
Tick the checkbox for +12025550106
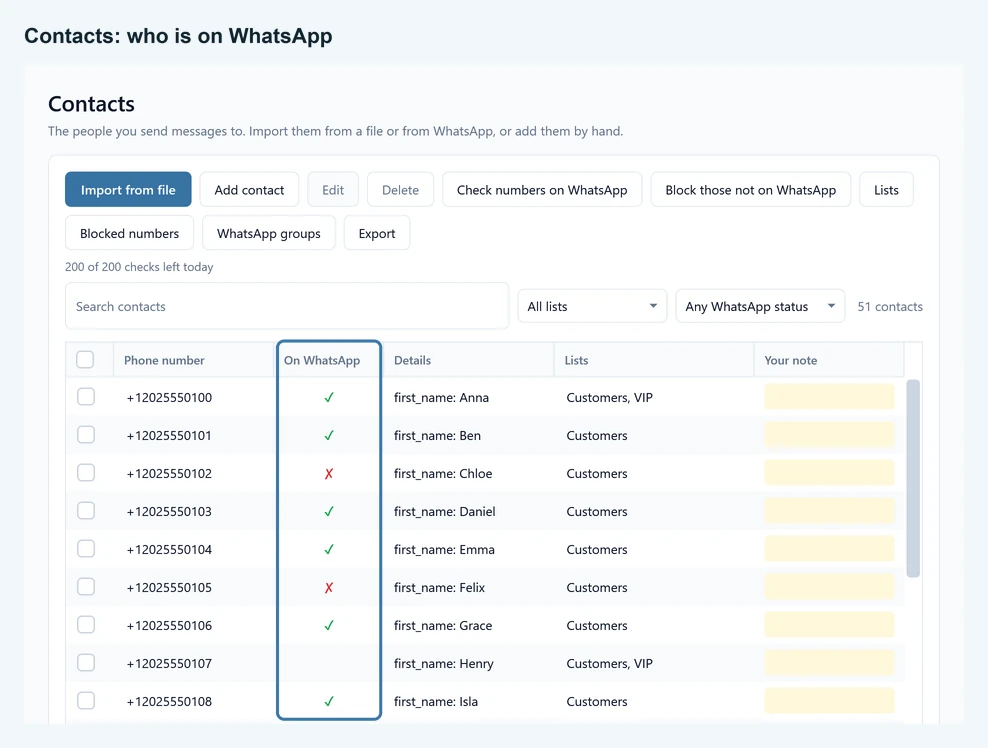(x=86, y=624)
